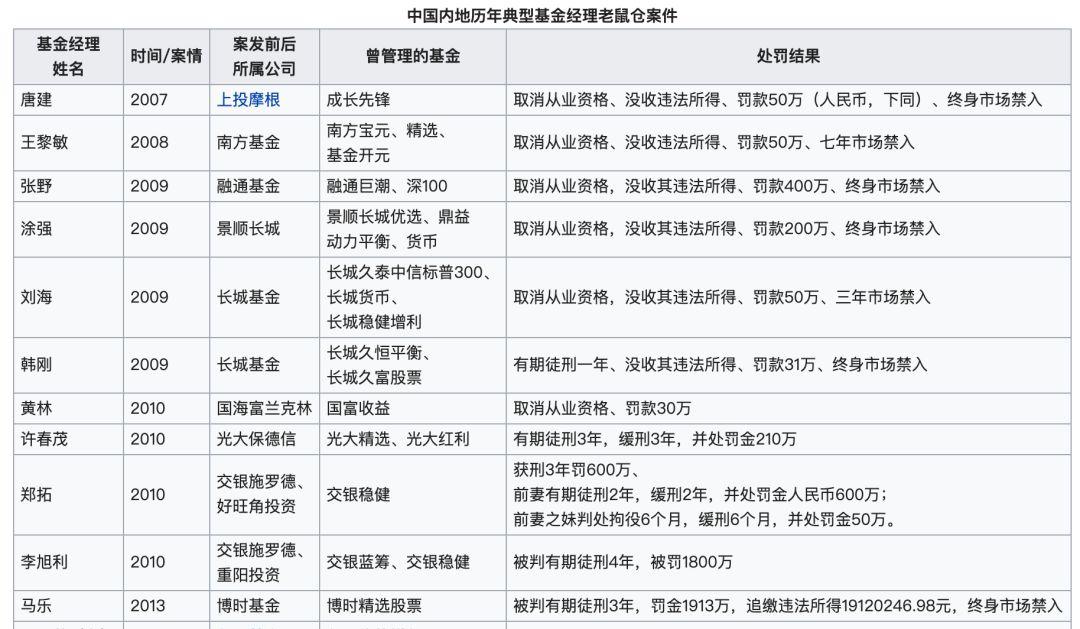
Task: Click the penalty text mentioning 罚金210万
Action: pos(655,439)
